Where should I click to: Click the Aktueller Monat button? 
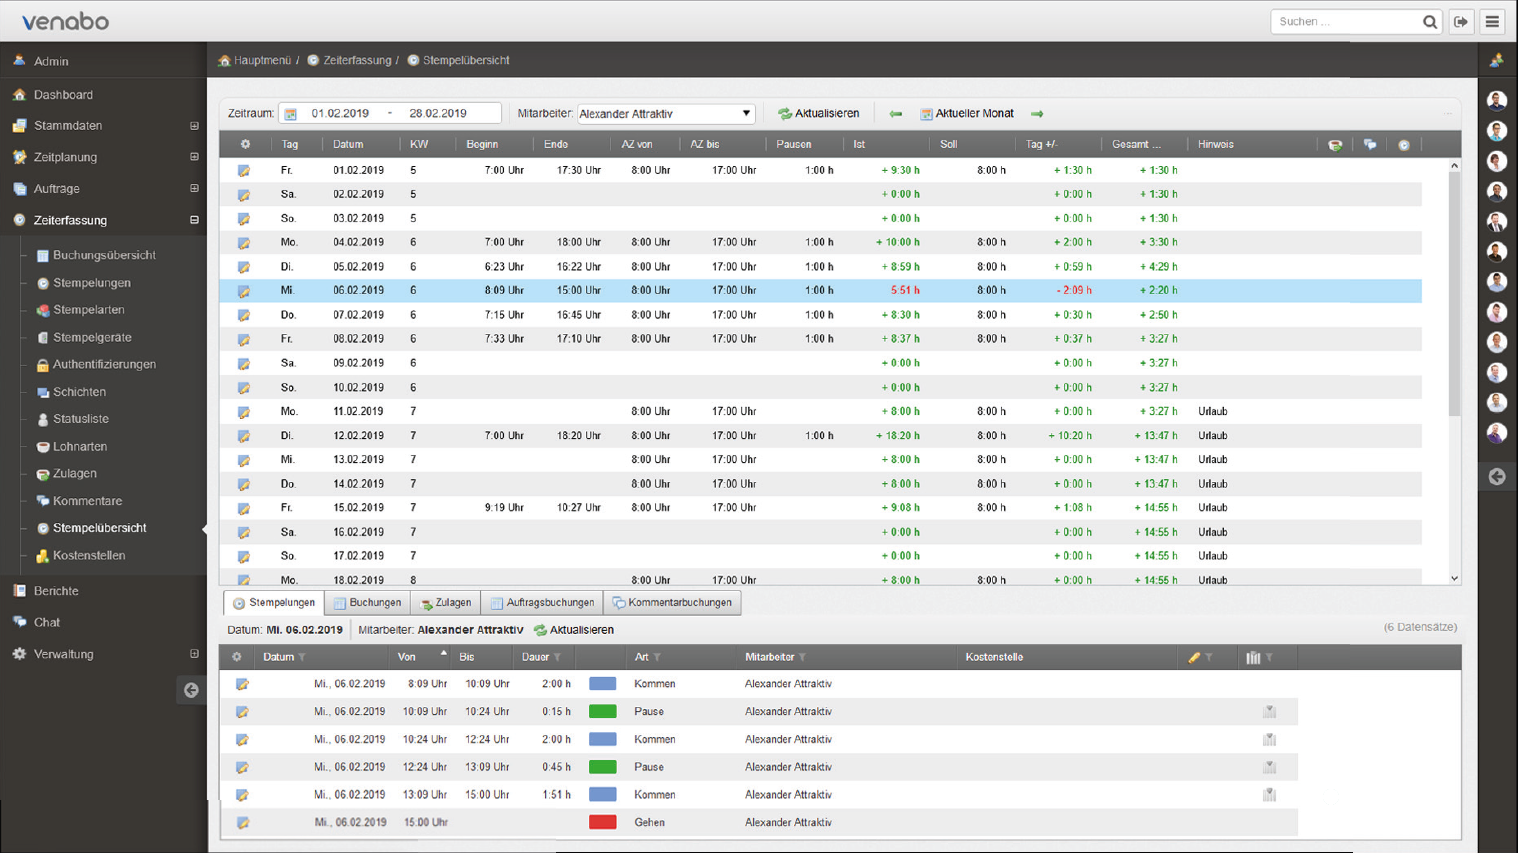click(x=966, y=114)
